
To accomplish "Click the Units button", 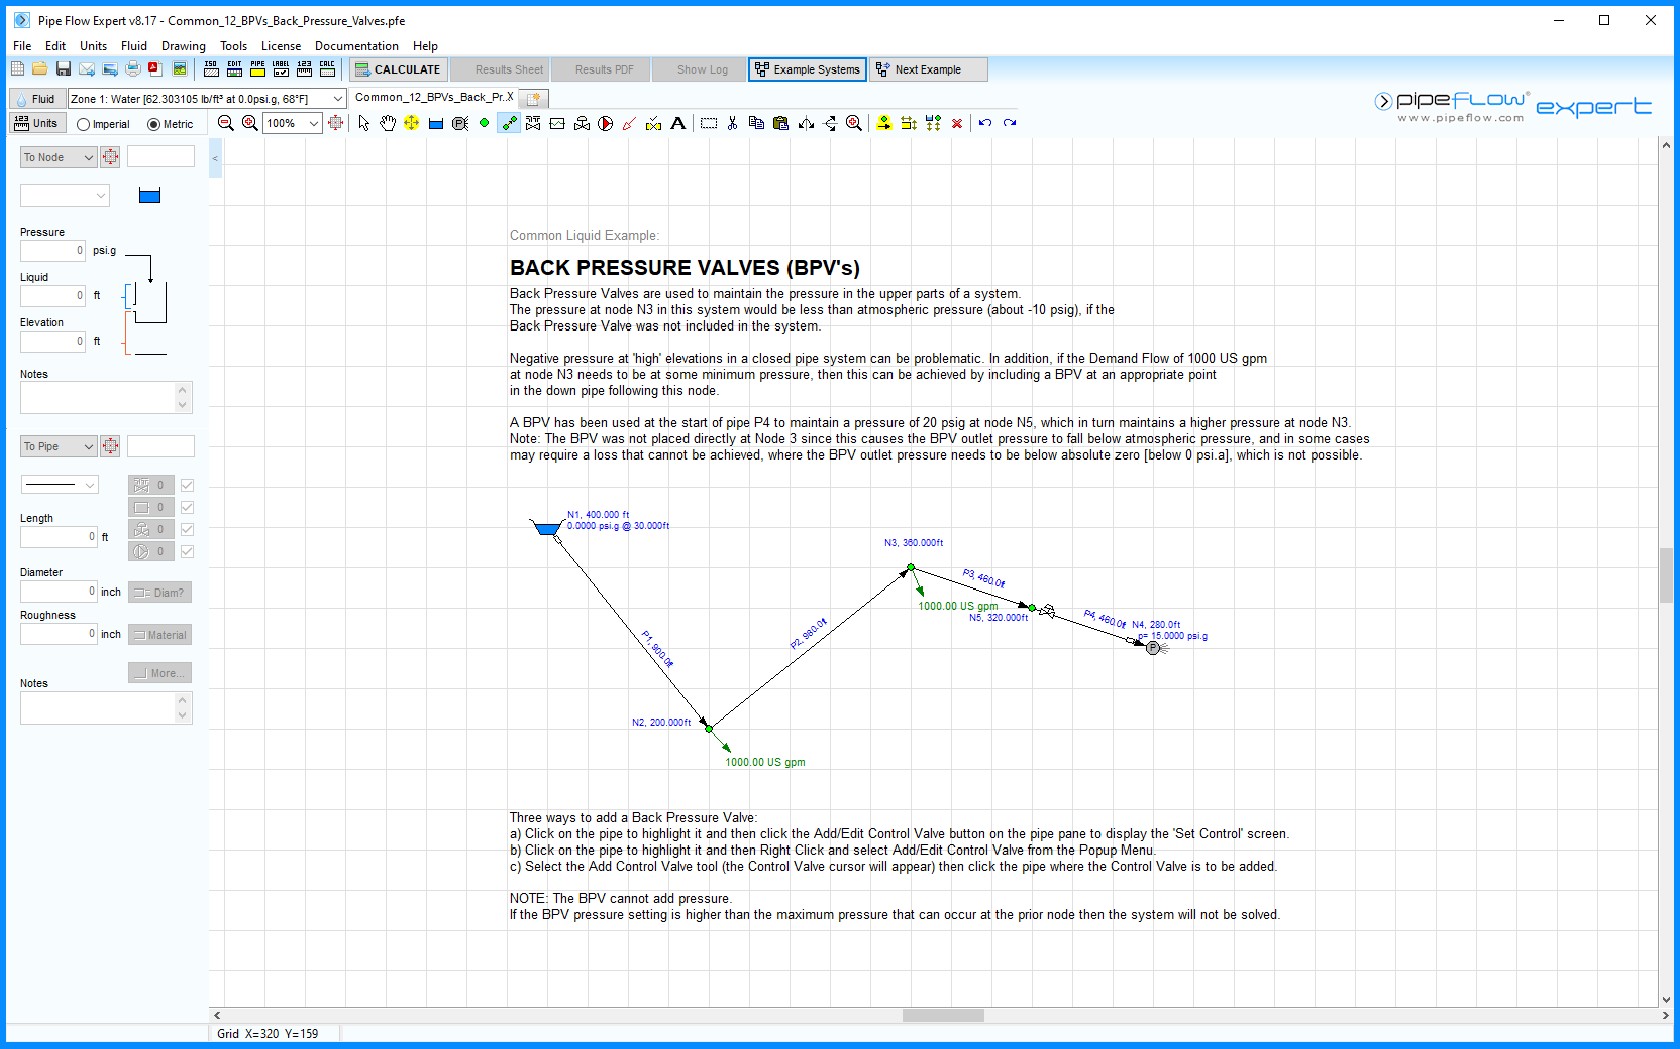I will (x=36, y=123).
